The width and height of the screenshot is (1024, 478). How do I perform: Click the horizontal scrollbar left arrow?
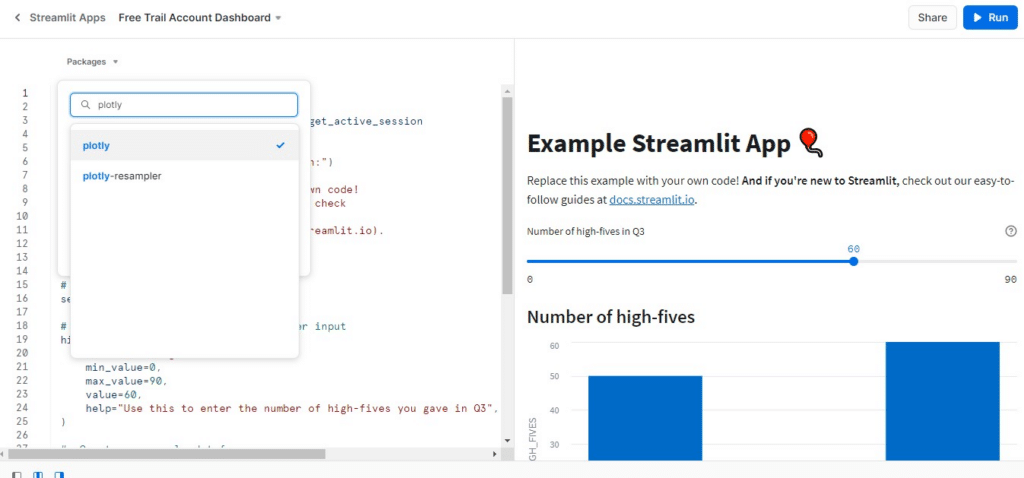point(3,453)
